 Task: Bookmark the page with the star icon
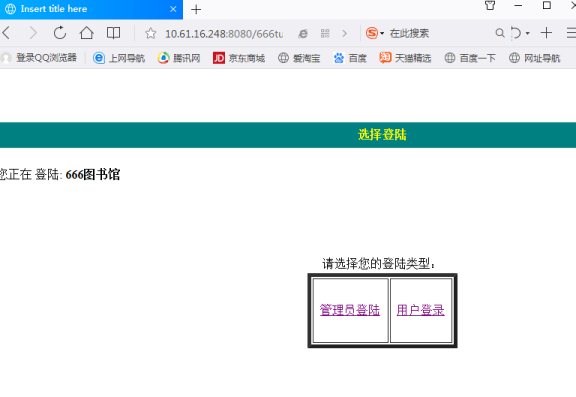click(150, 33)
